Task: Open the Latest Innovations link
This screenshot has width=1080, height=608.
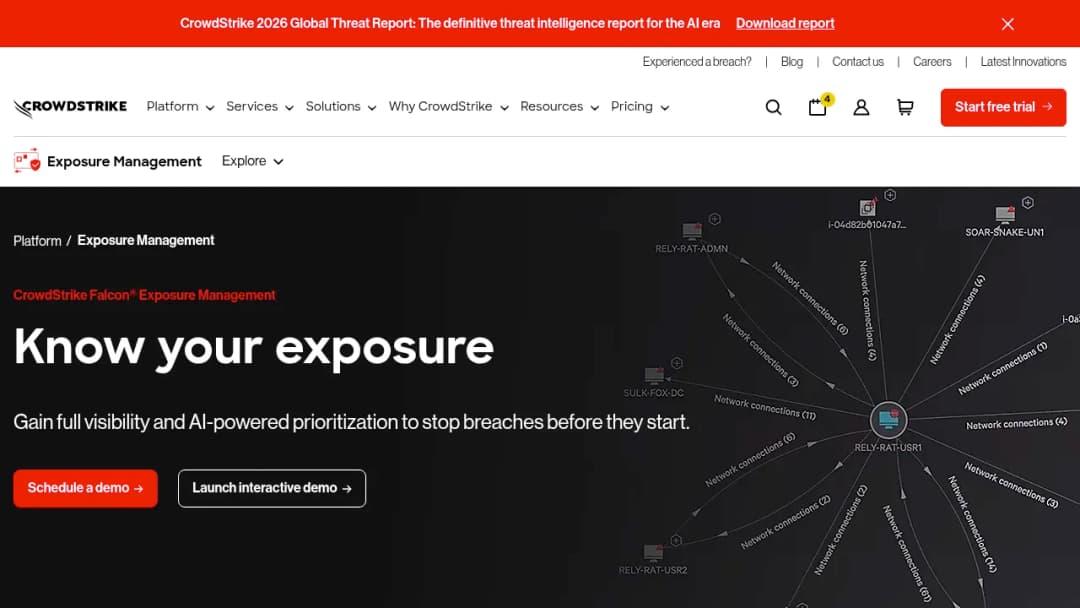Action: [1023, 62]
